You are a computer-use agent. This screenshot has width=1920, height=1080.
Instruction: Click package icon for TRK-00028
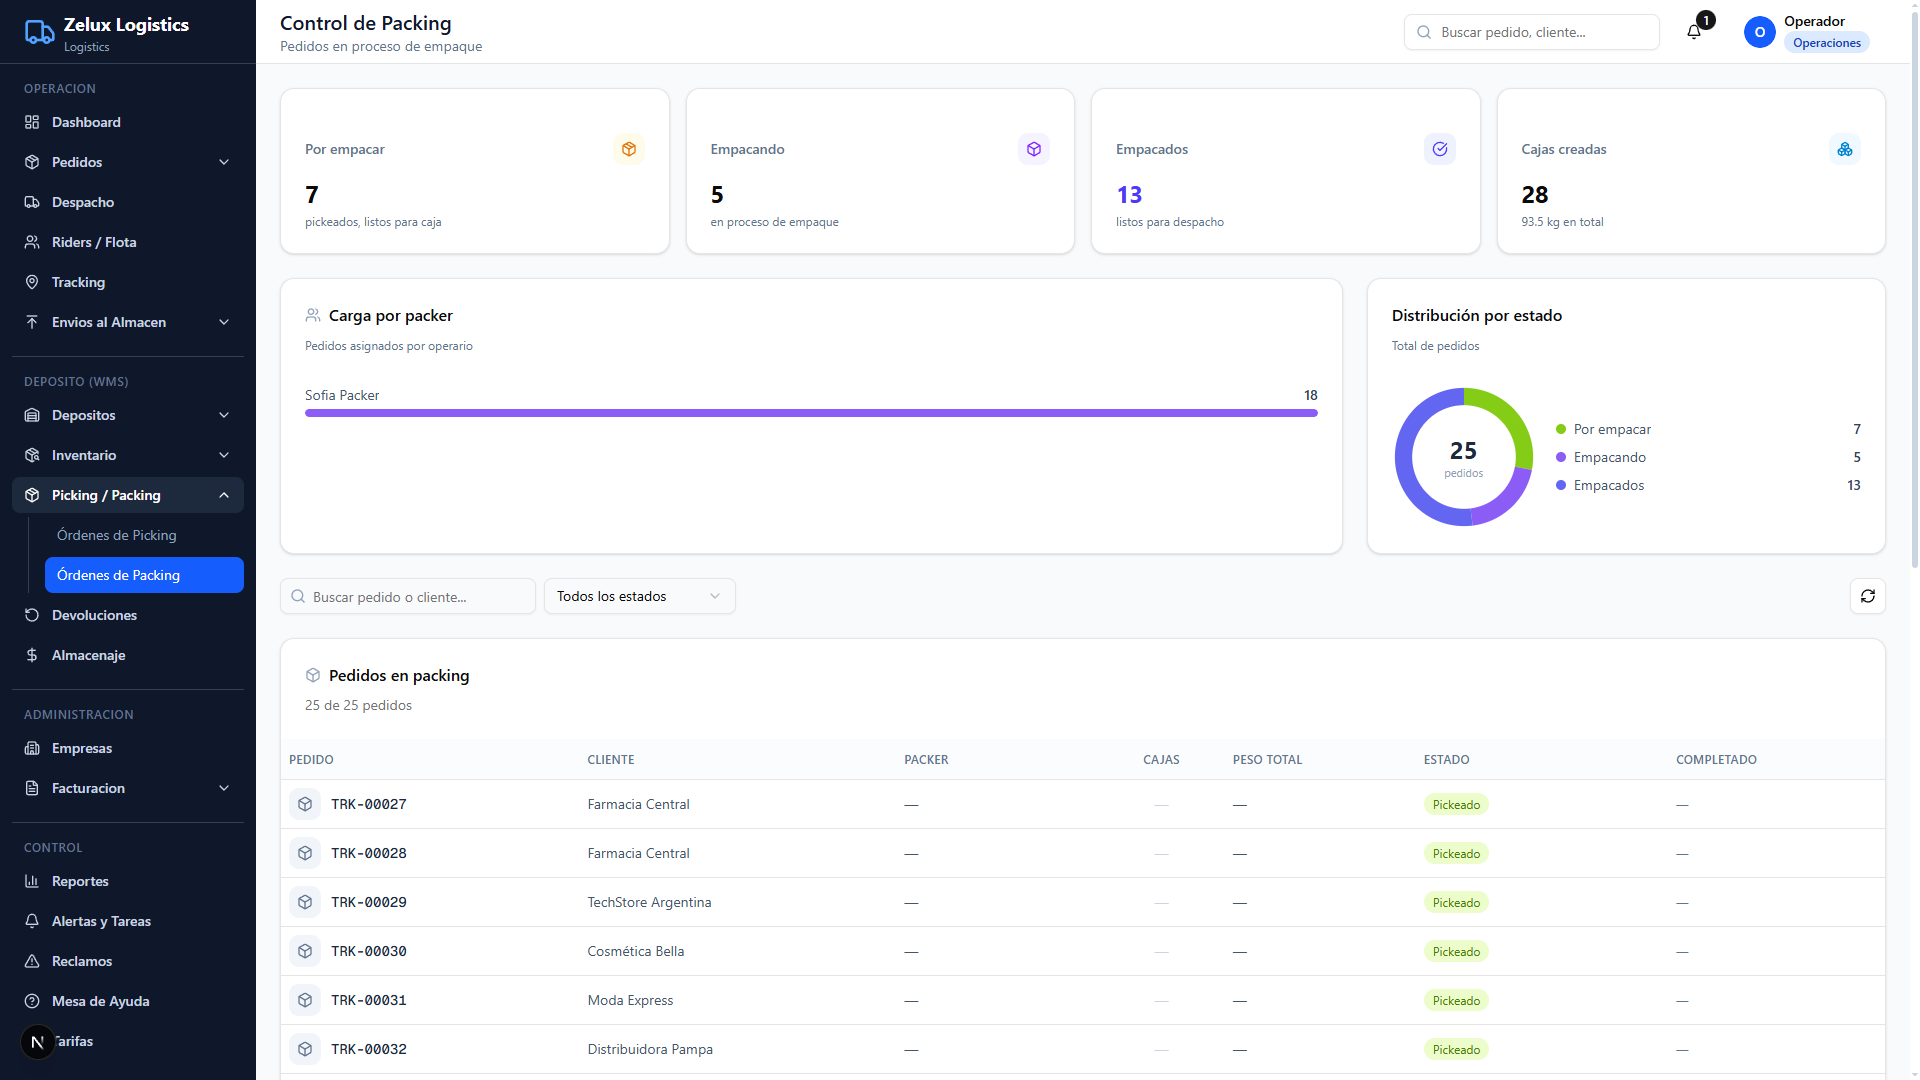[x=305, y=853]
